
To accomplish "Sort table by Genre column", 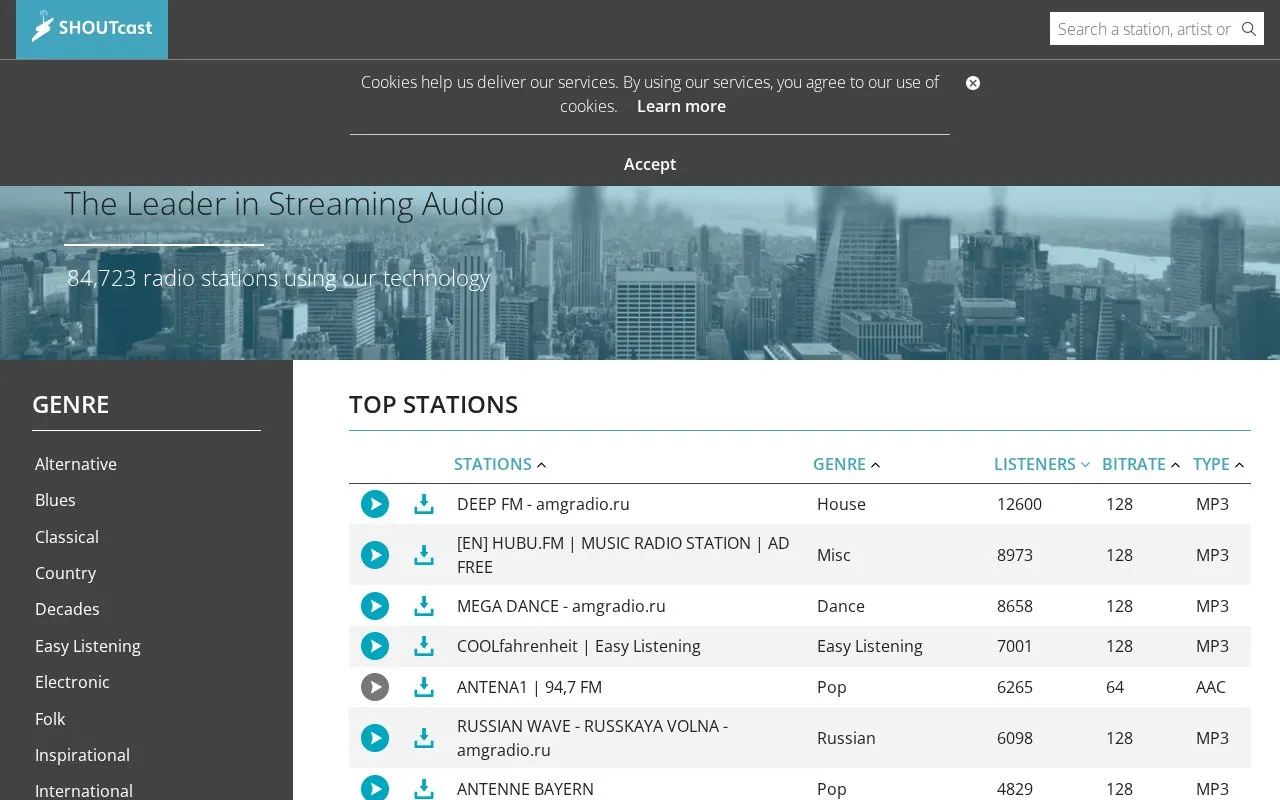I will coord(846,464).
